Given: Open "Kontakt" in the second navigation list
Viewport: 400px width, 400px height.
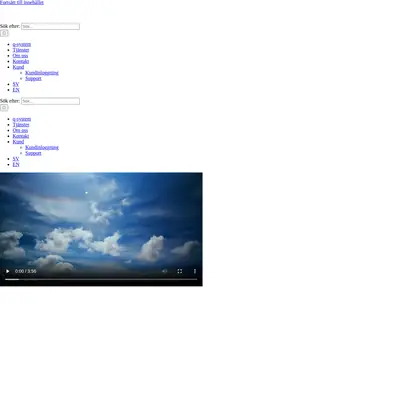Looking at the screenshot, I should 21,136.
